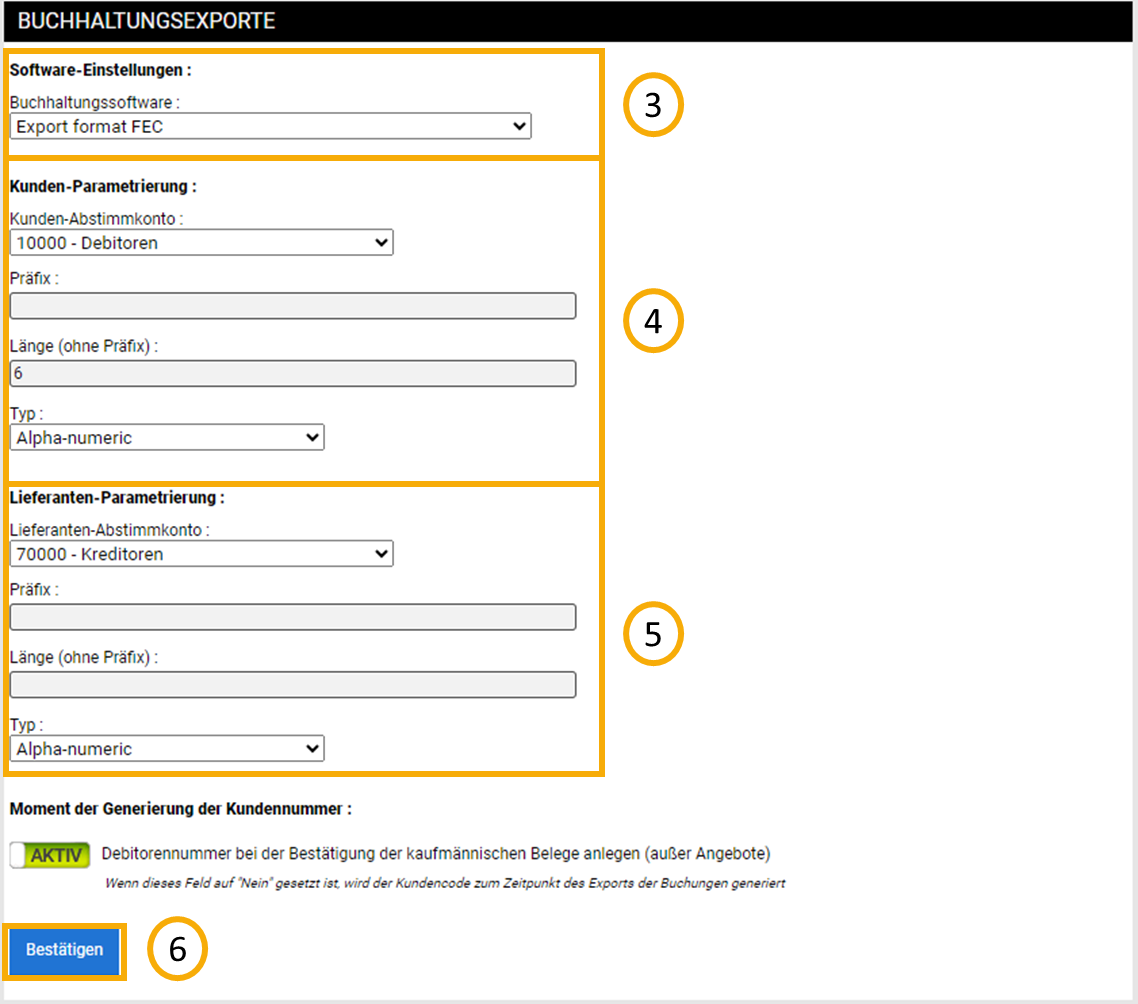Image resolution: width=1138 pixels, height=1004 pixels.
Task: Open the Typ dropdown under Kunden-Parametrierung
Action: point(167,437)
